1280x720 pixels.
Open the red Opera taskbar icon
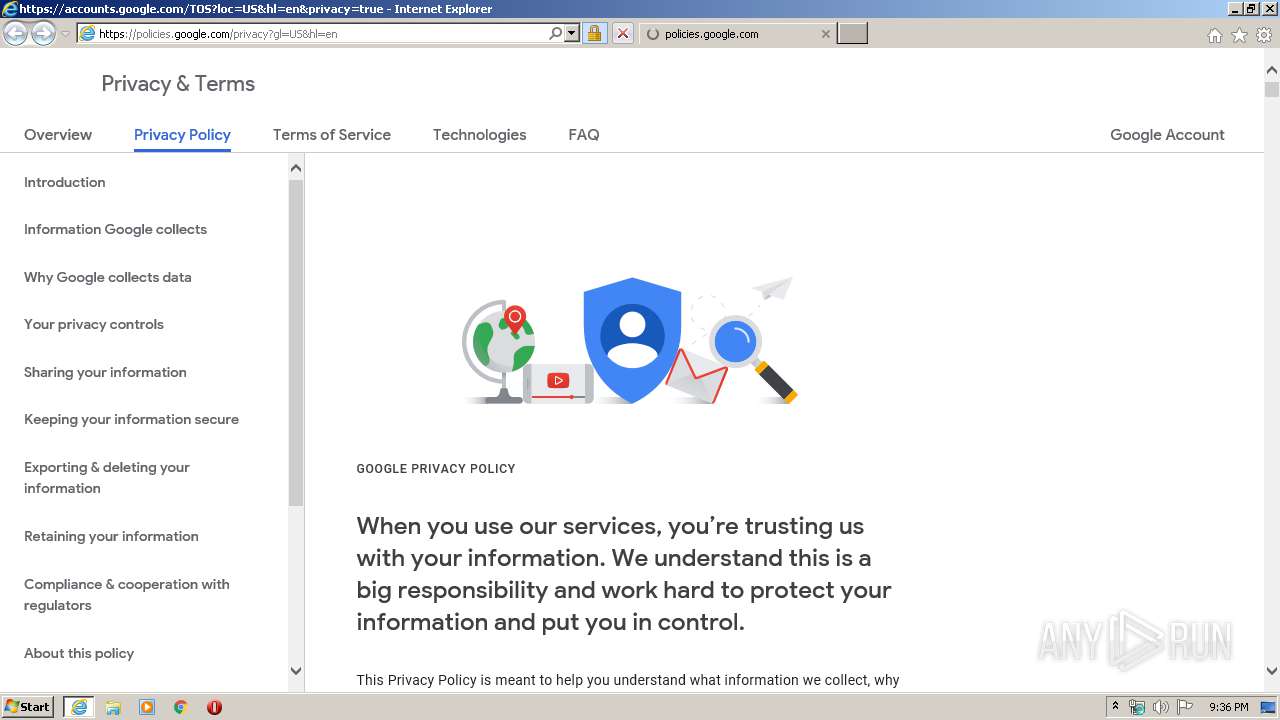pos(214,707)
